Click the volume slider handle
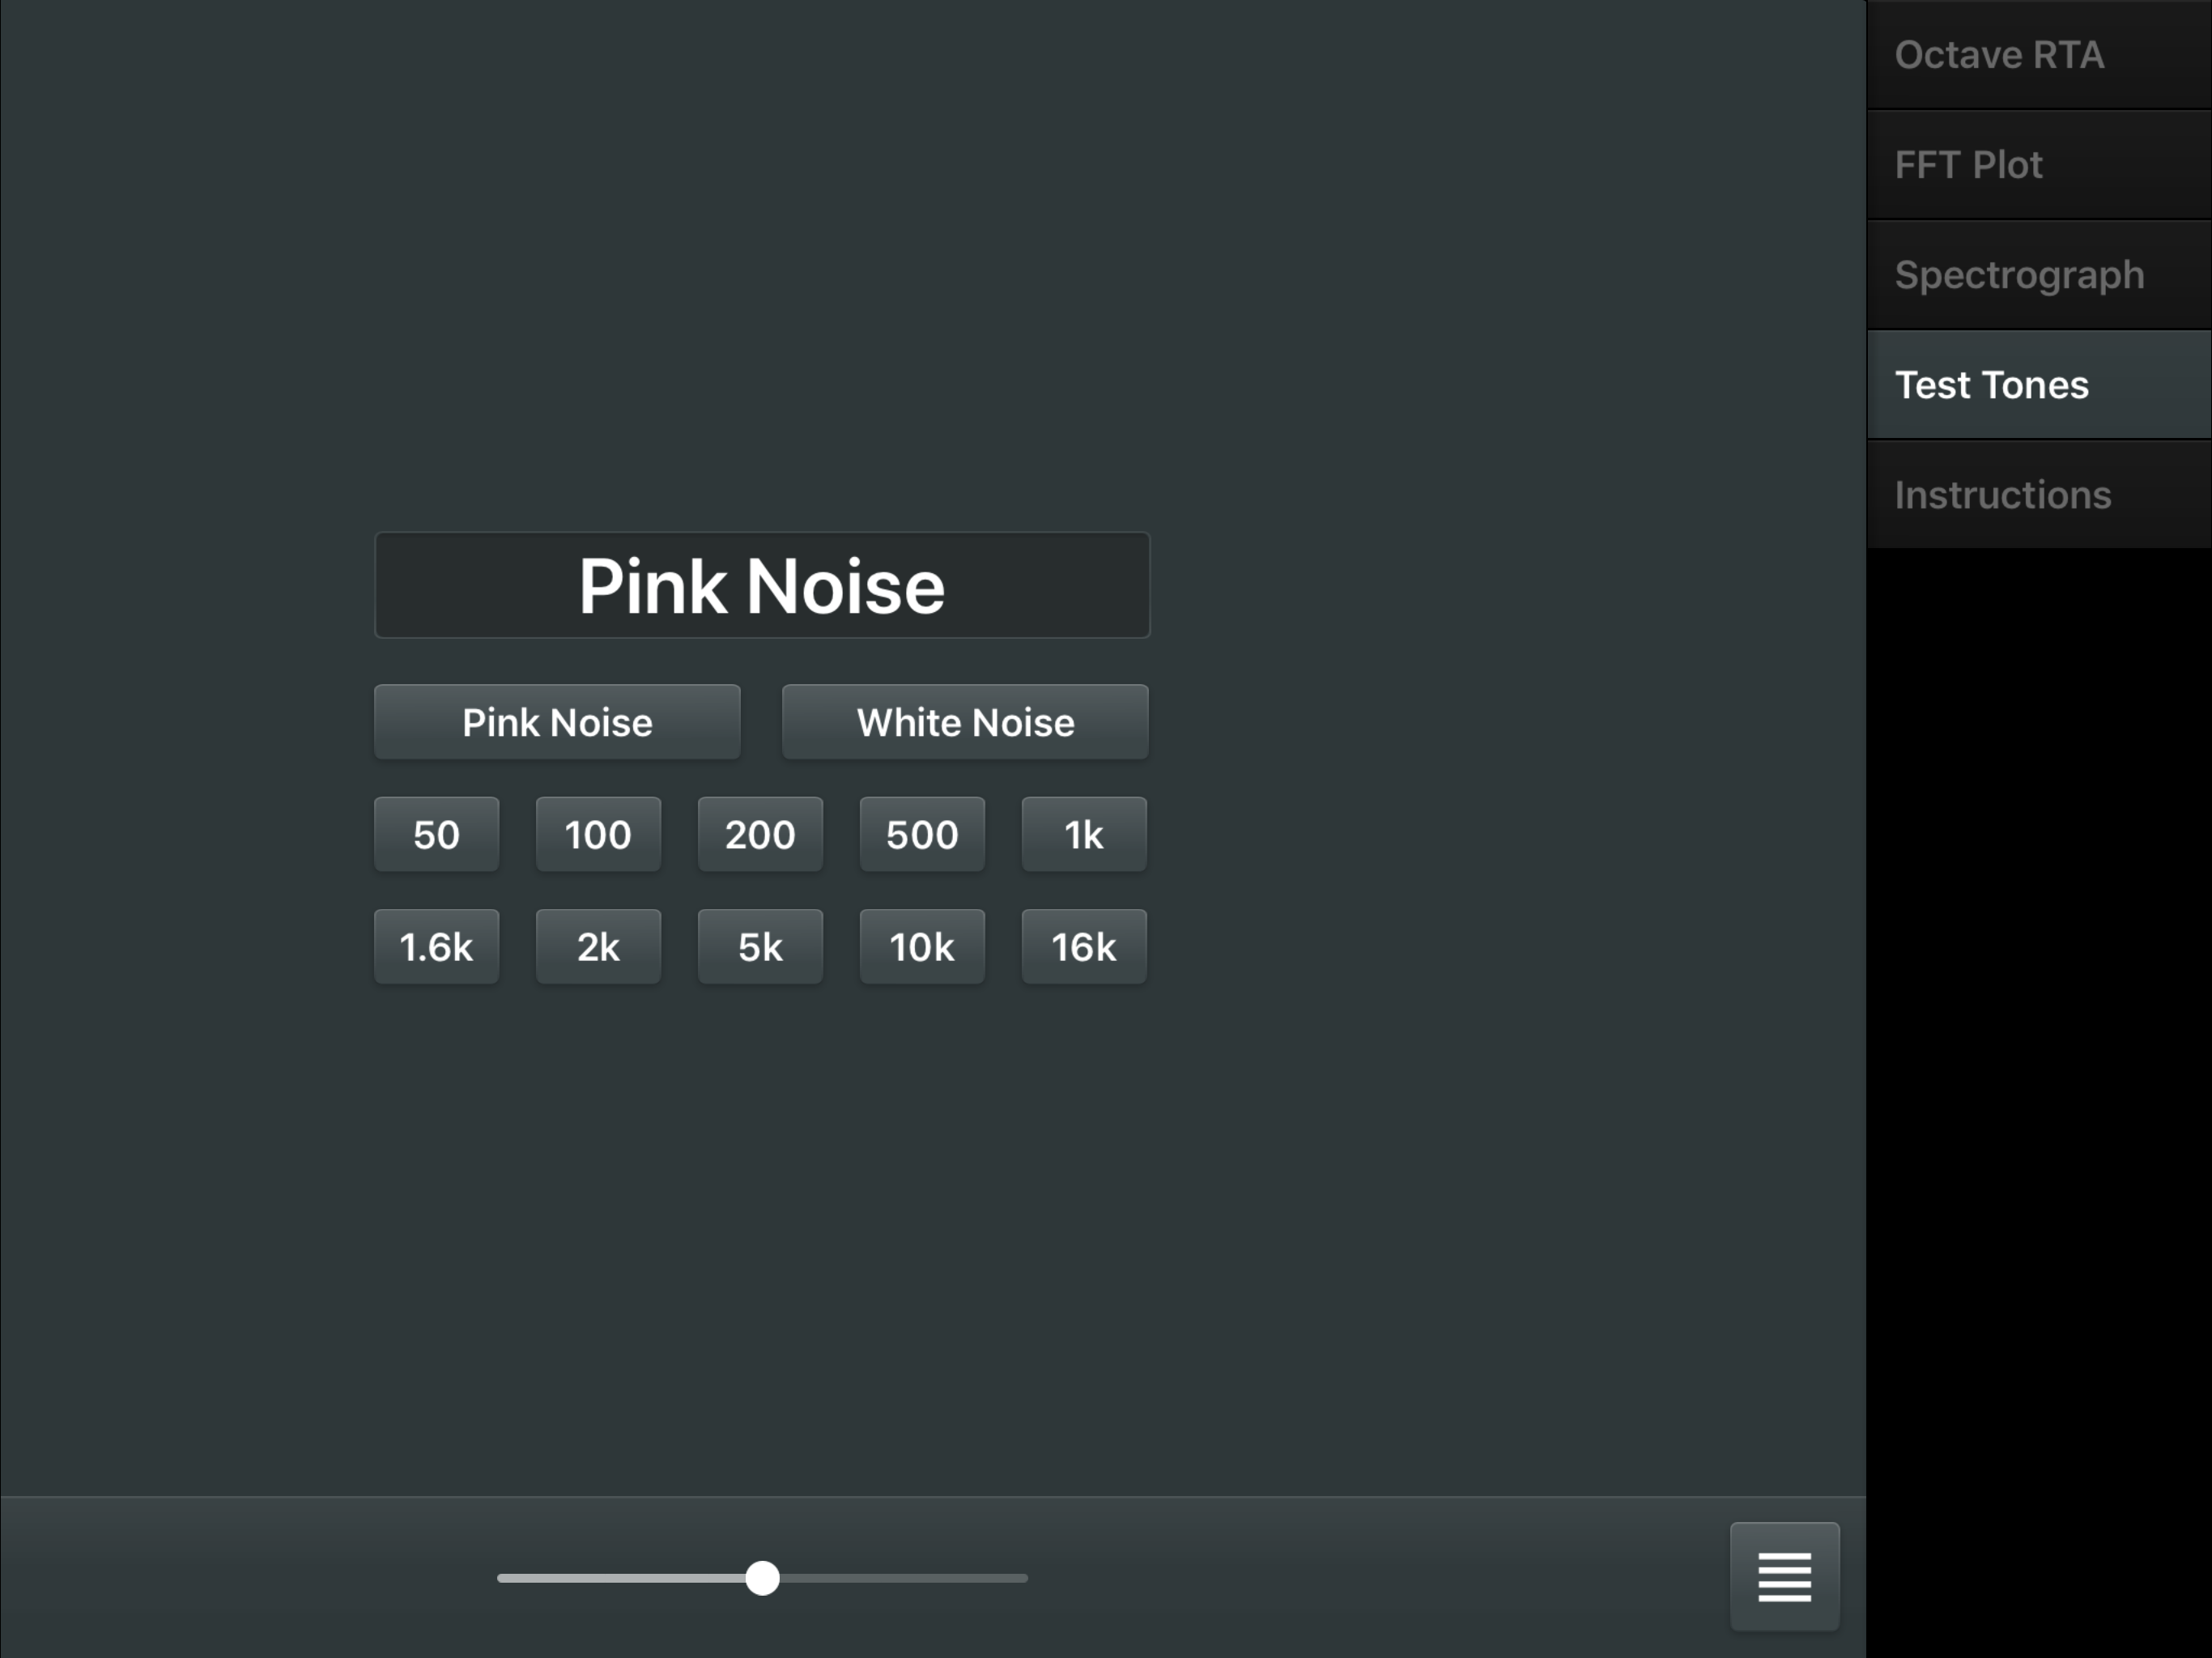2212x1658 pixels. 762,1578
